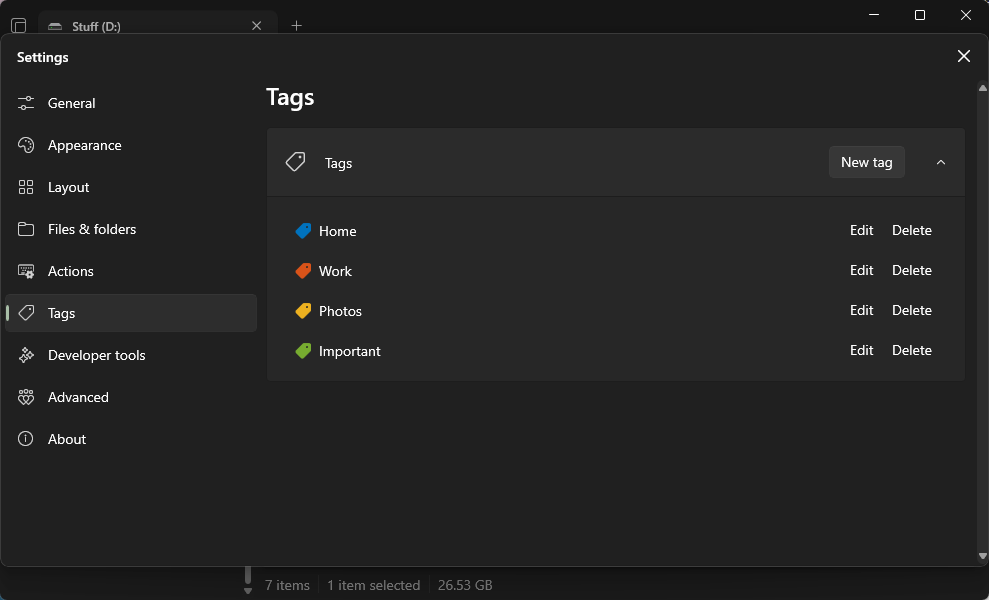Click the Actions keyboard icon
Viewport: 989px width, 600px height.
[27, 271]
